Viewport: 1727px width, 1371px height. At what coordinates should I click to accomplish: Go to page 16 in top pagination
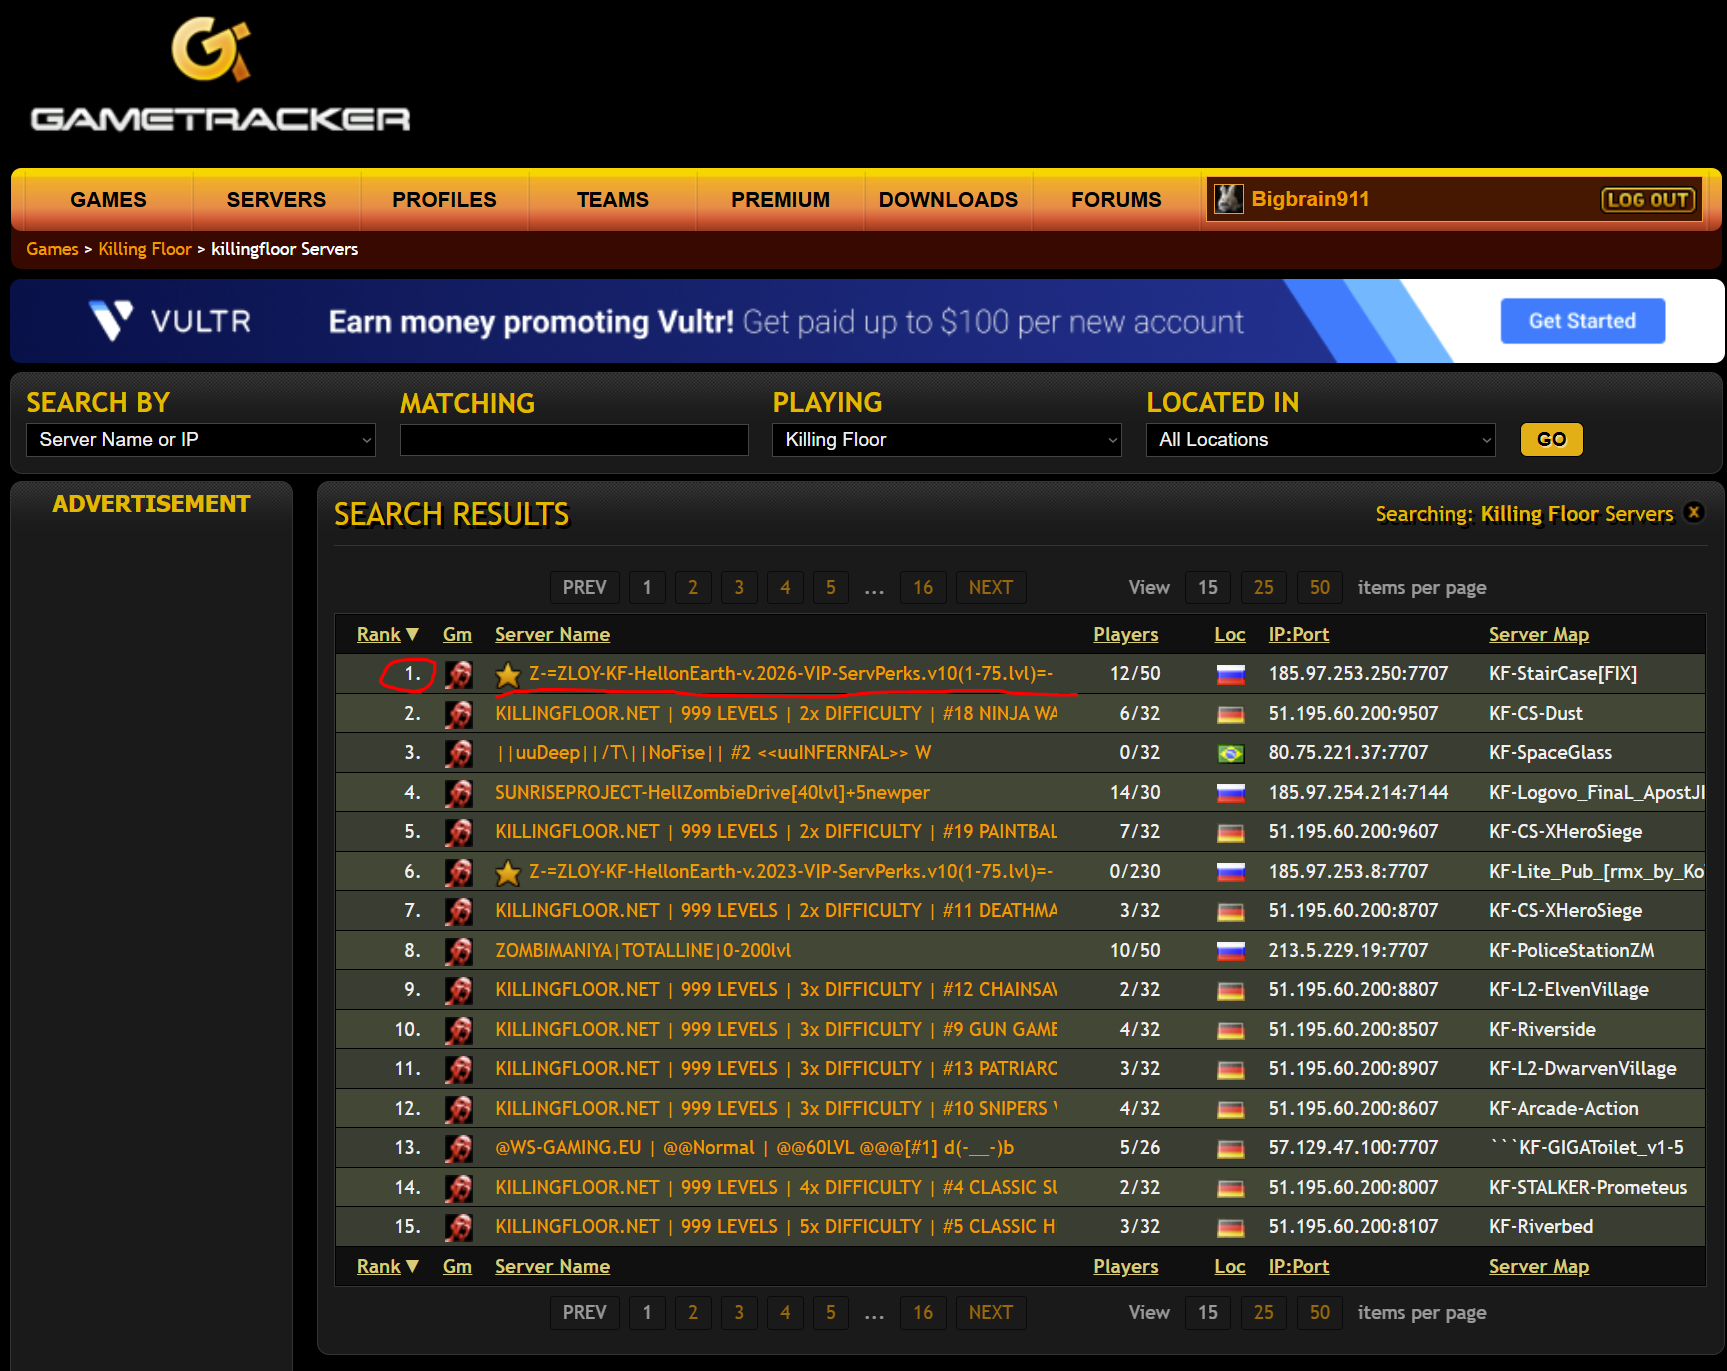tap(922, 588)
